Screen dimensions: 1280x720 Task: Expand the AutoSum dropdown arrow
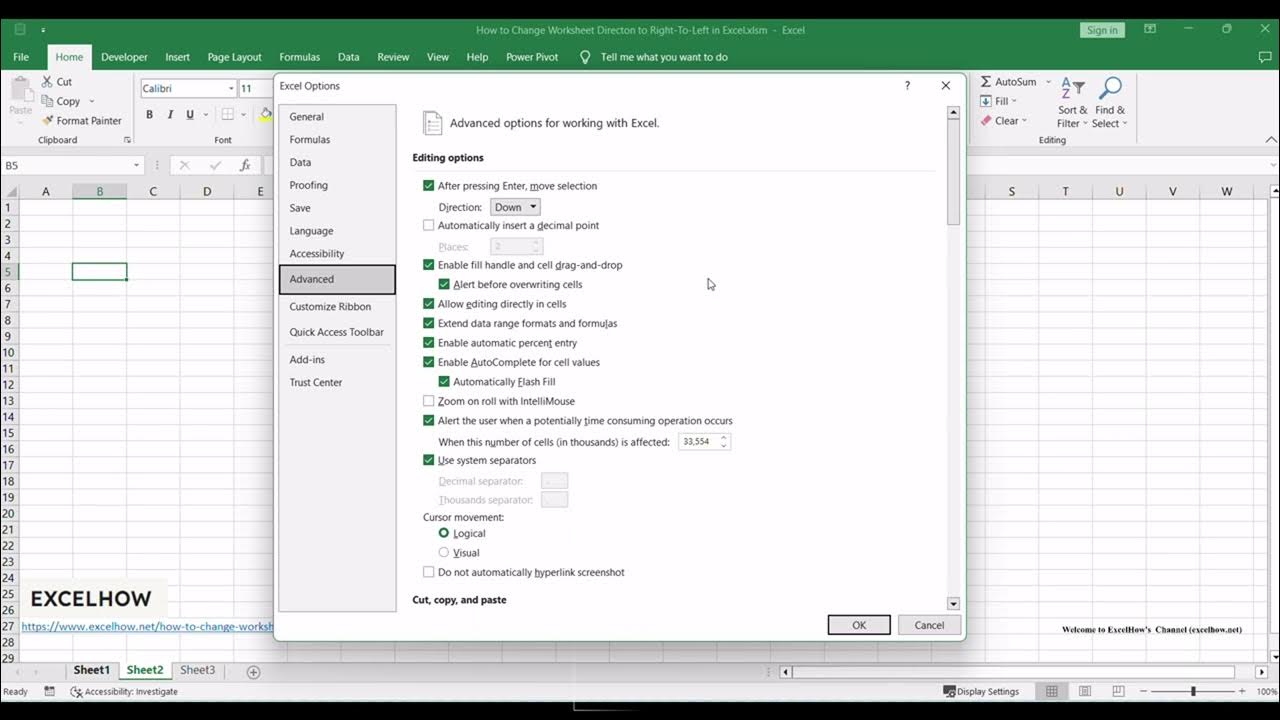[x=1048, y=82]
